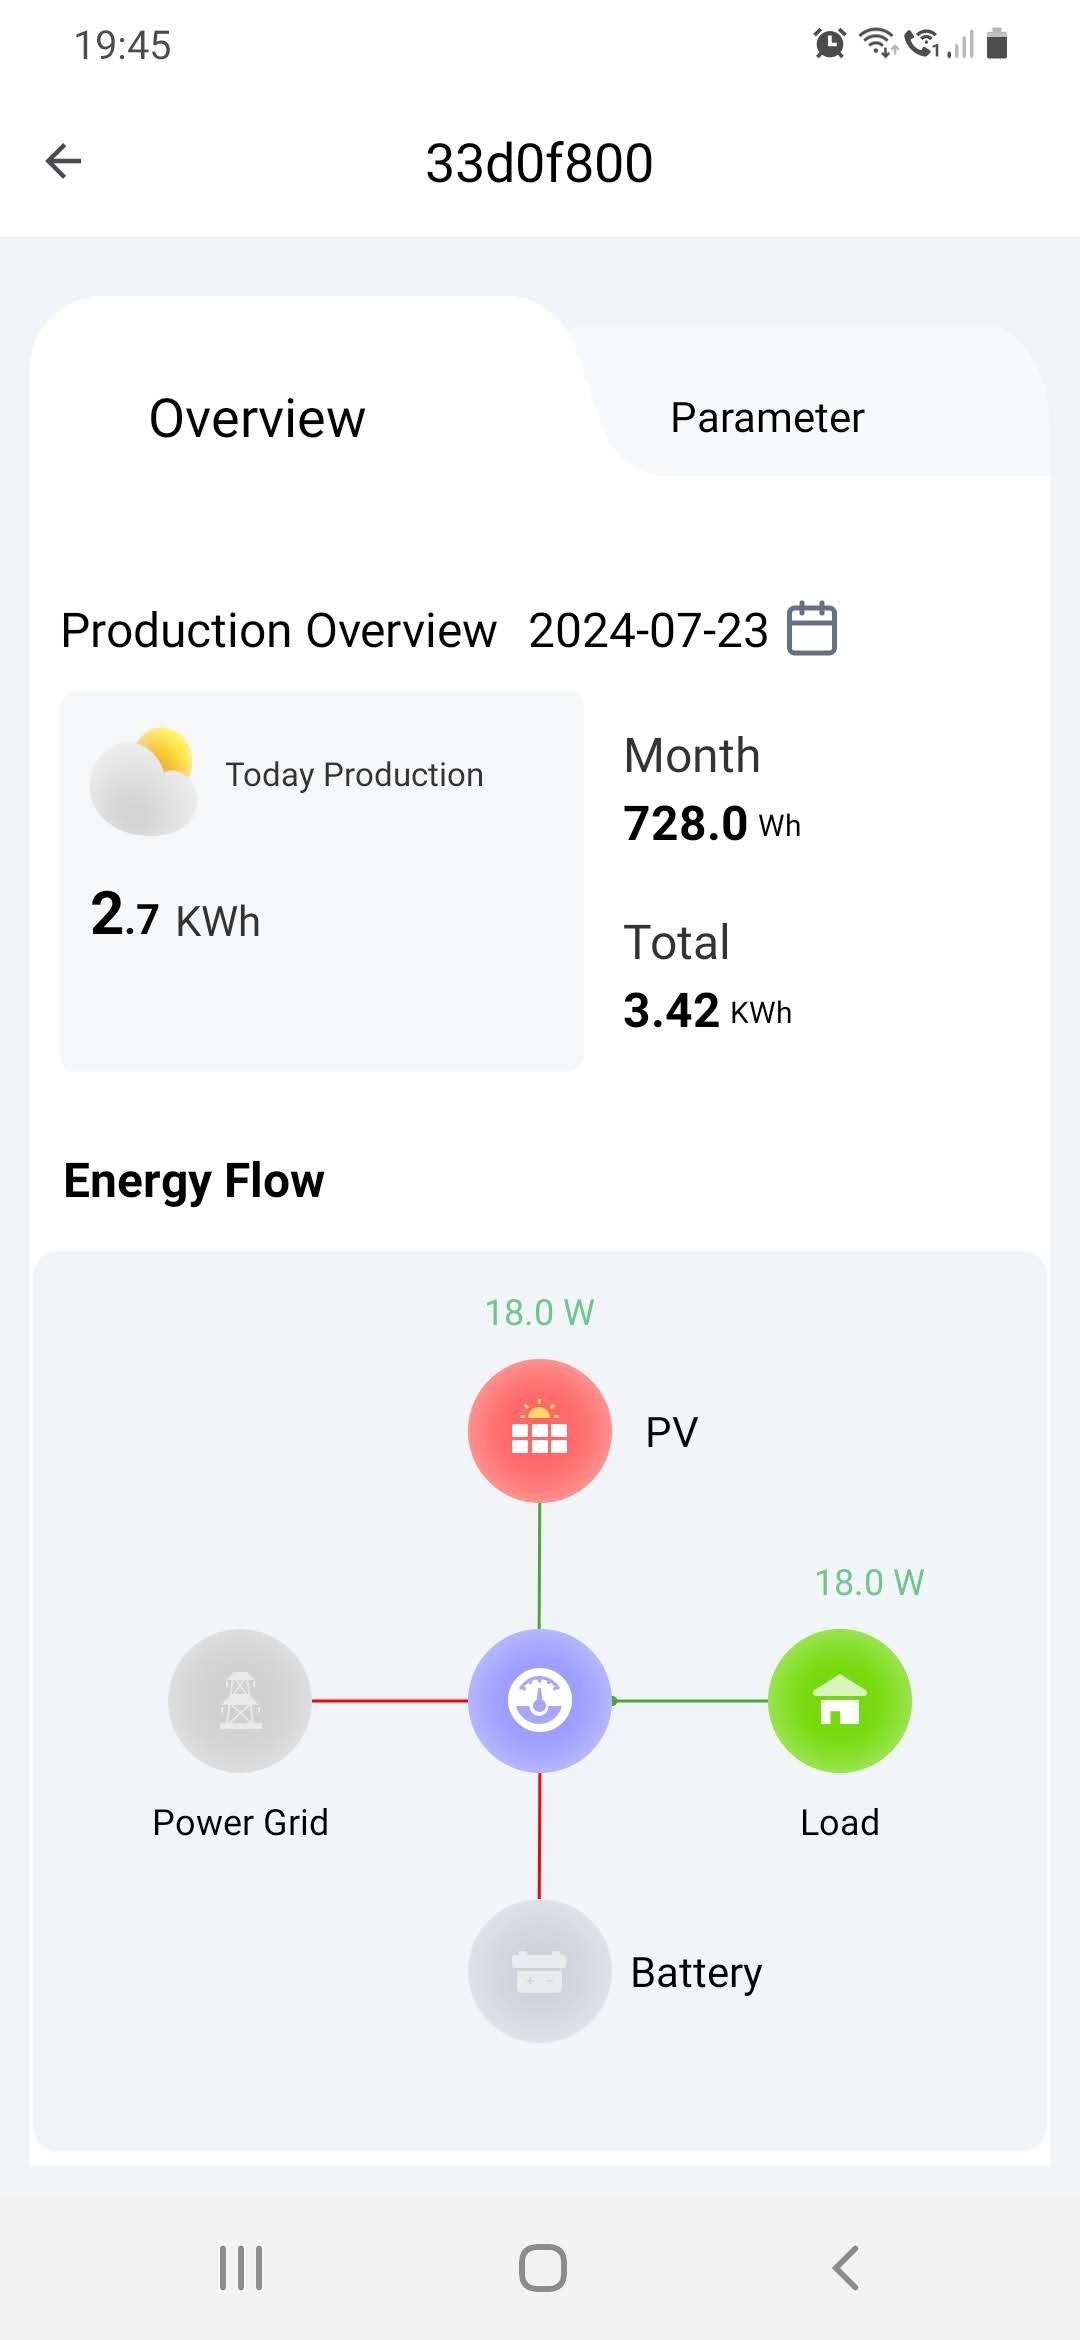Select the gray Battery icon
1080x2340 pixels.
pyautogui.click(x=539, y=1970)
